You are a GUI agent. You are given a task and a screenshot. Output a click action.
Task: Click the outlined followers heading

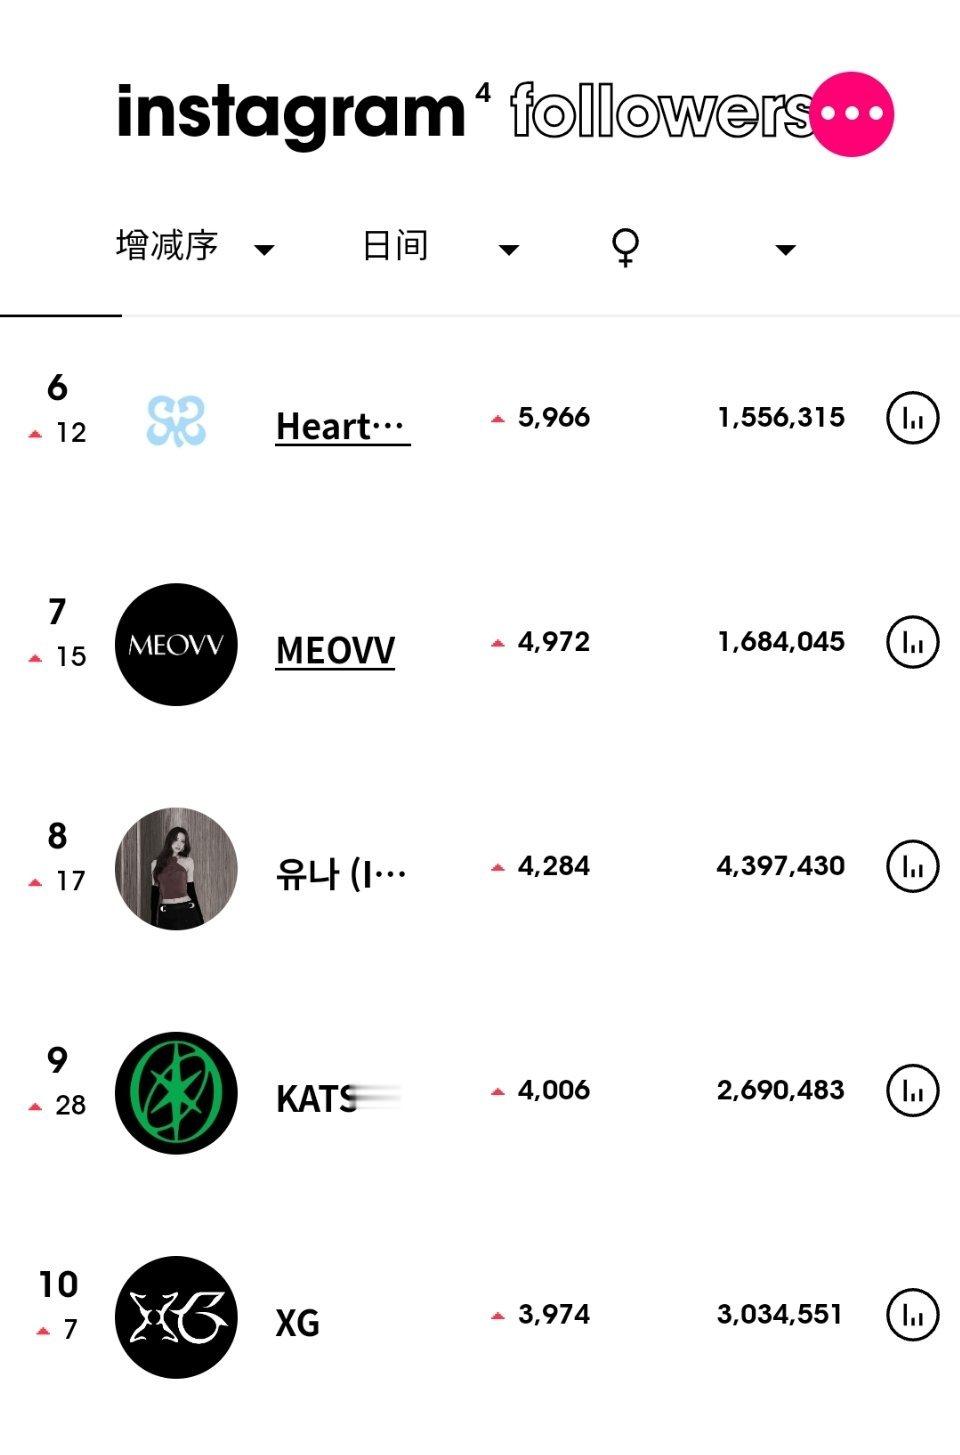[662, 110]
